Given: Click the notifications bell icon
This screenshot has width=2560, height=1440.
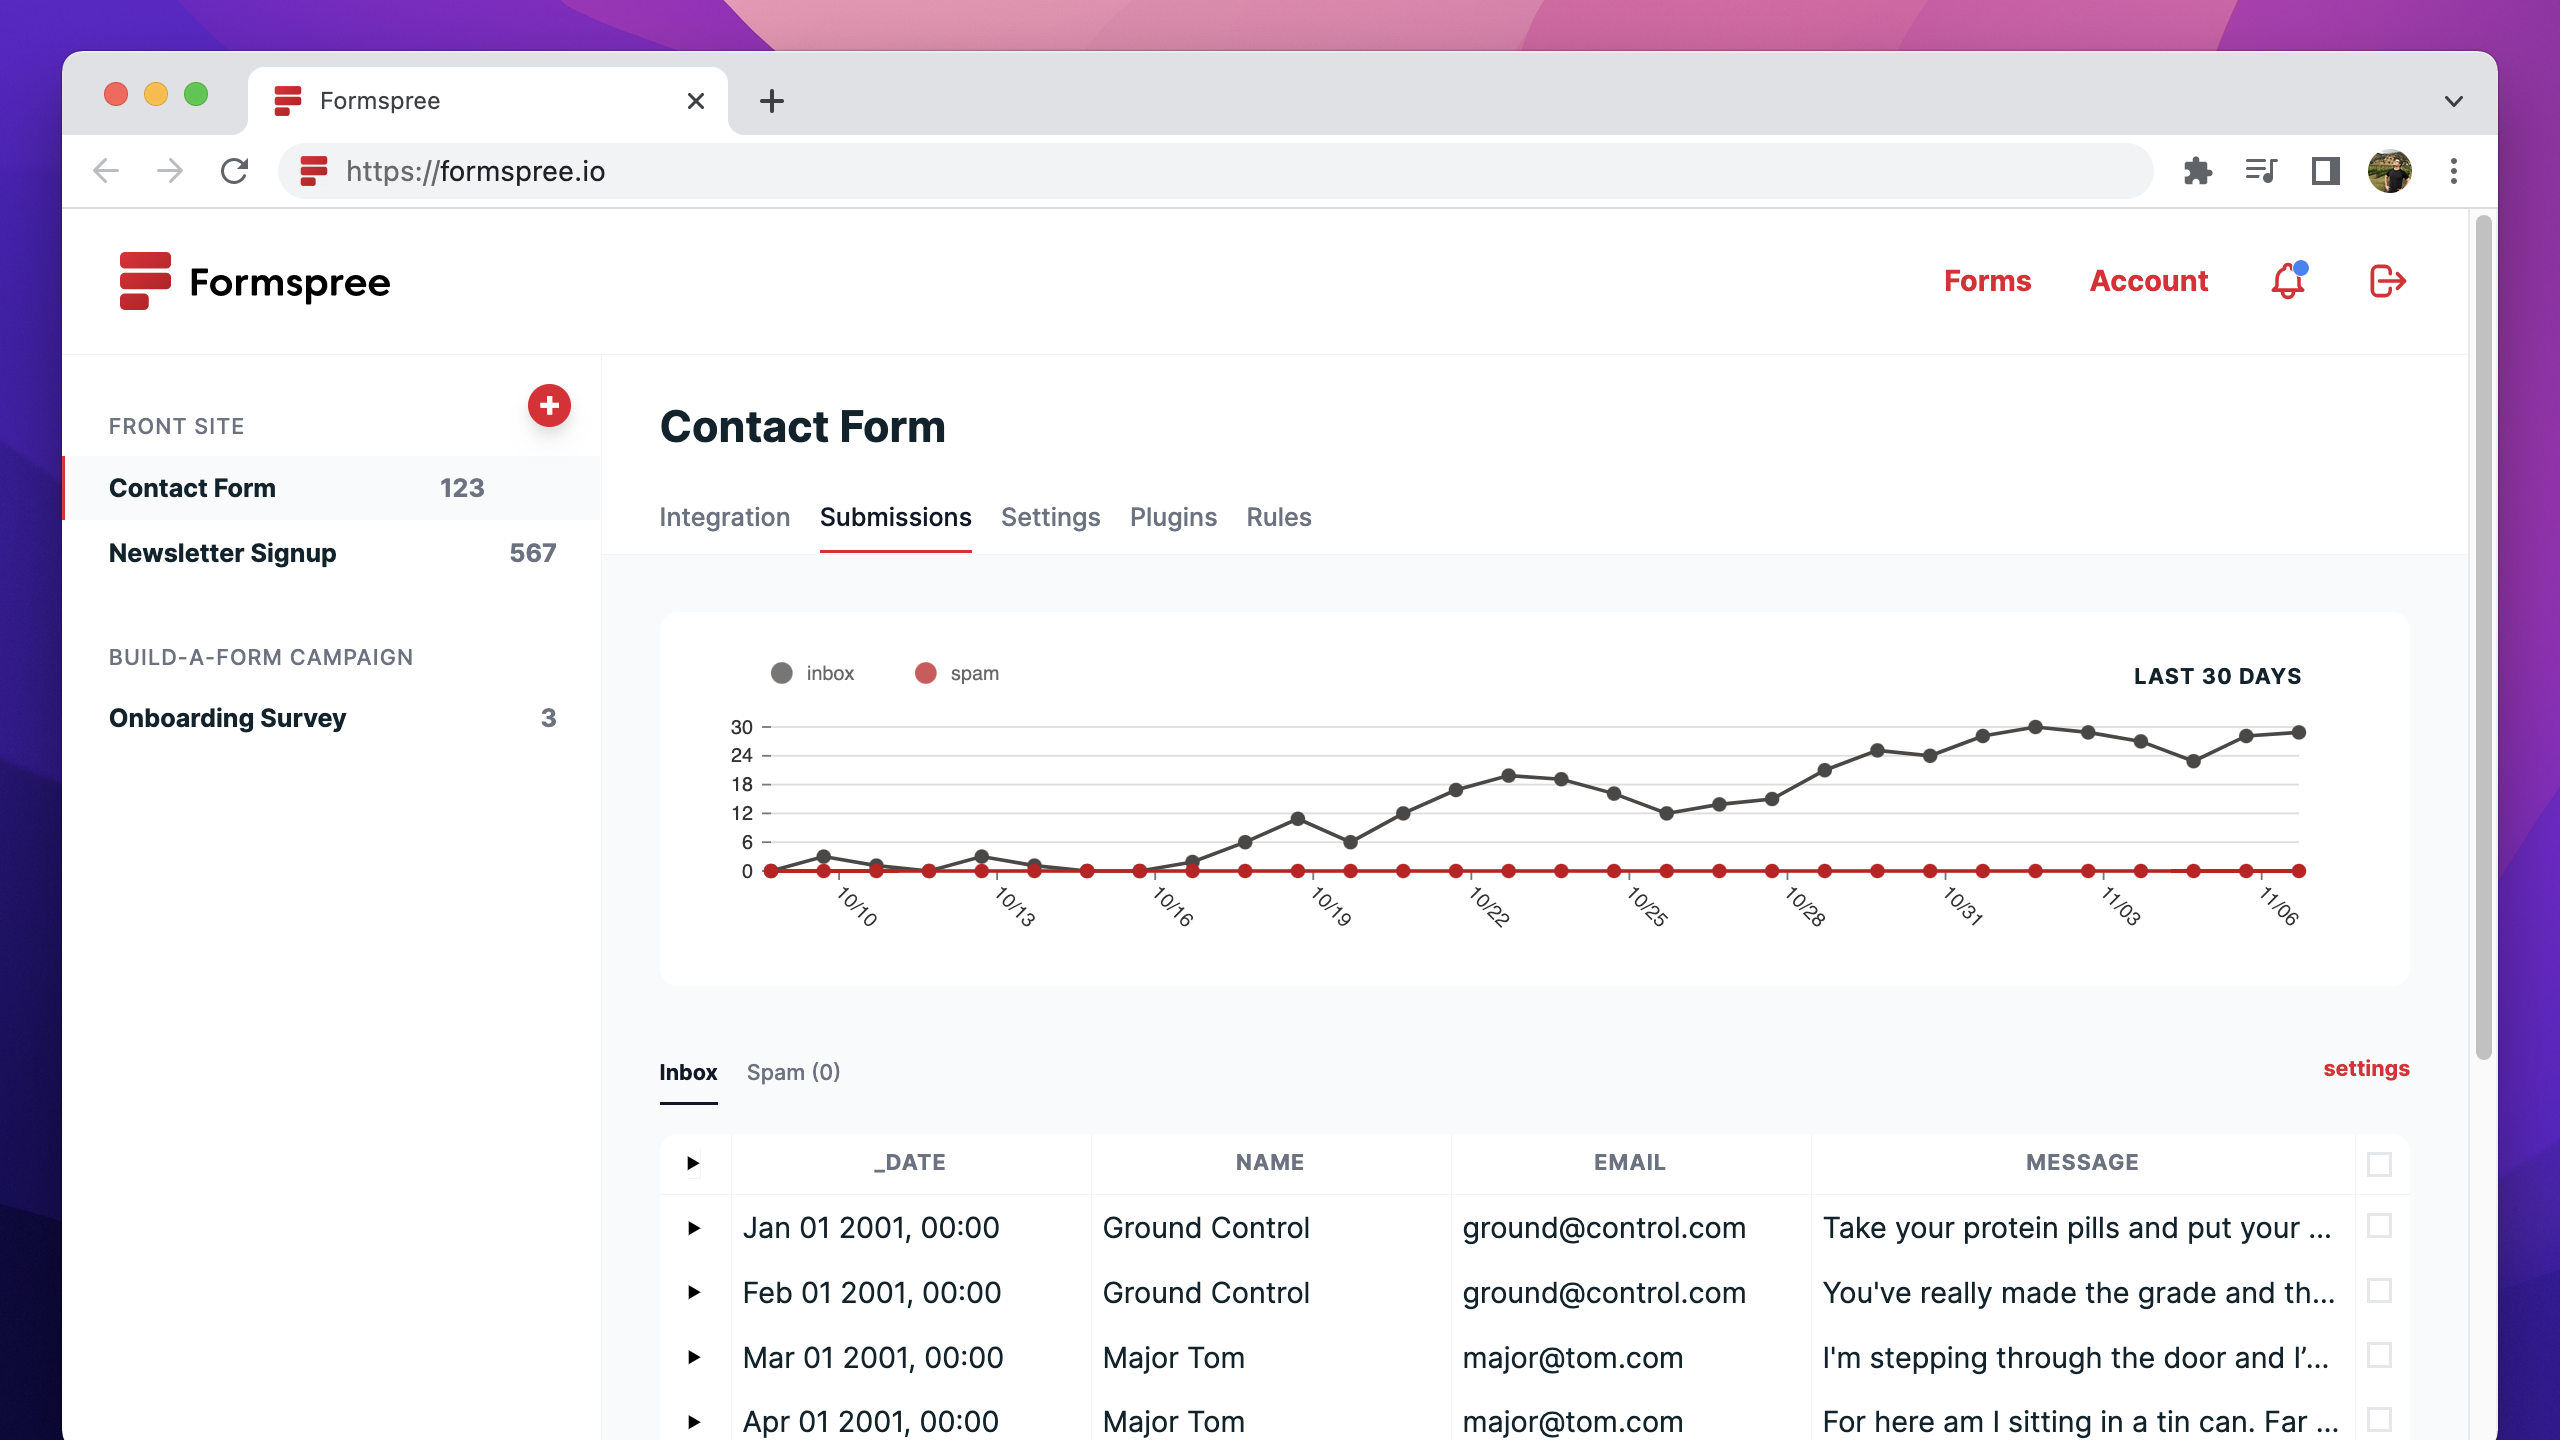Looking at the screenshot, I should (2287, 281).
